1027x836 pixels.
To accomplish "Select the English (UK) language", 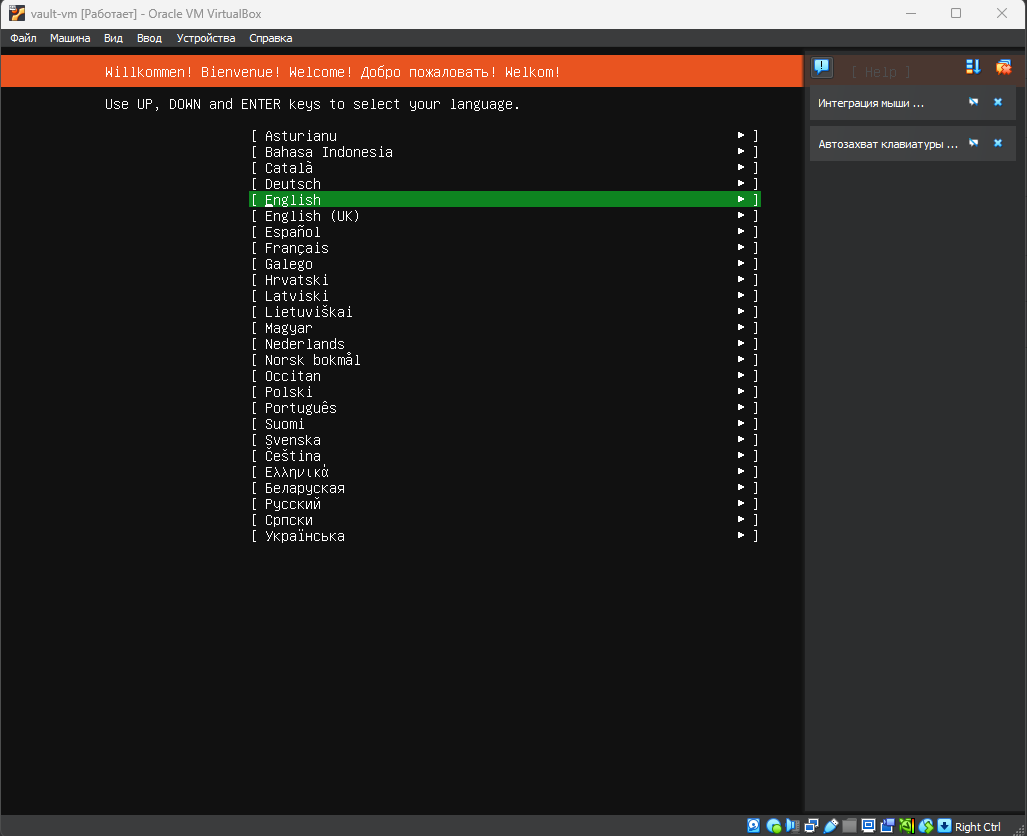I will tap(505, 216).
